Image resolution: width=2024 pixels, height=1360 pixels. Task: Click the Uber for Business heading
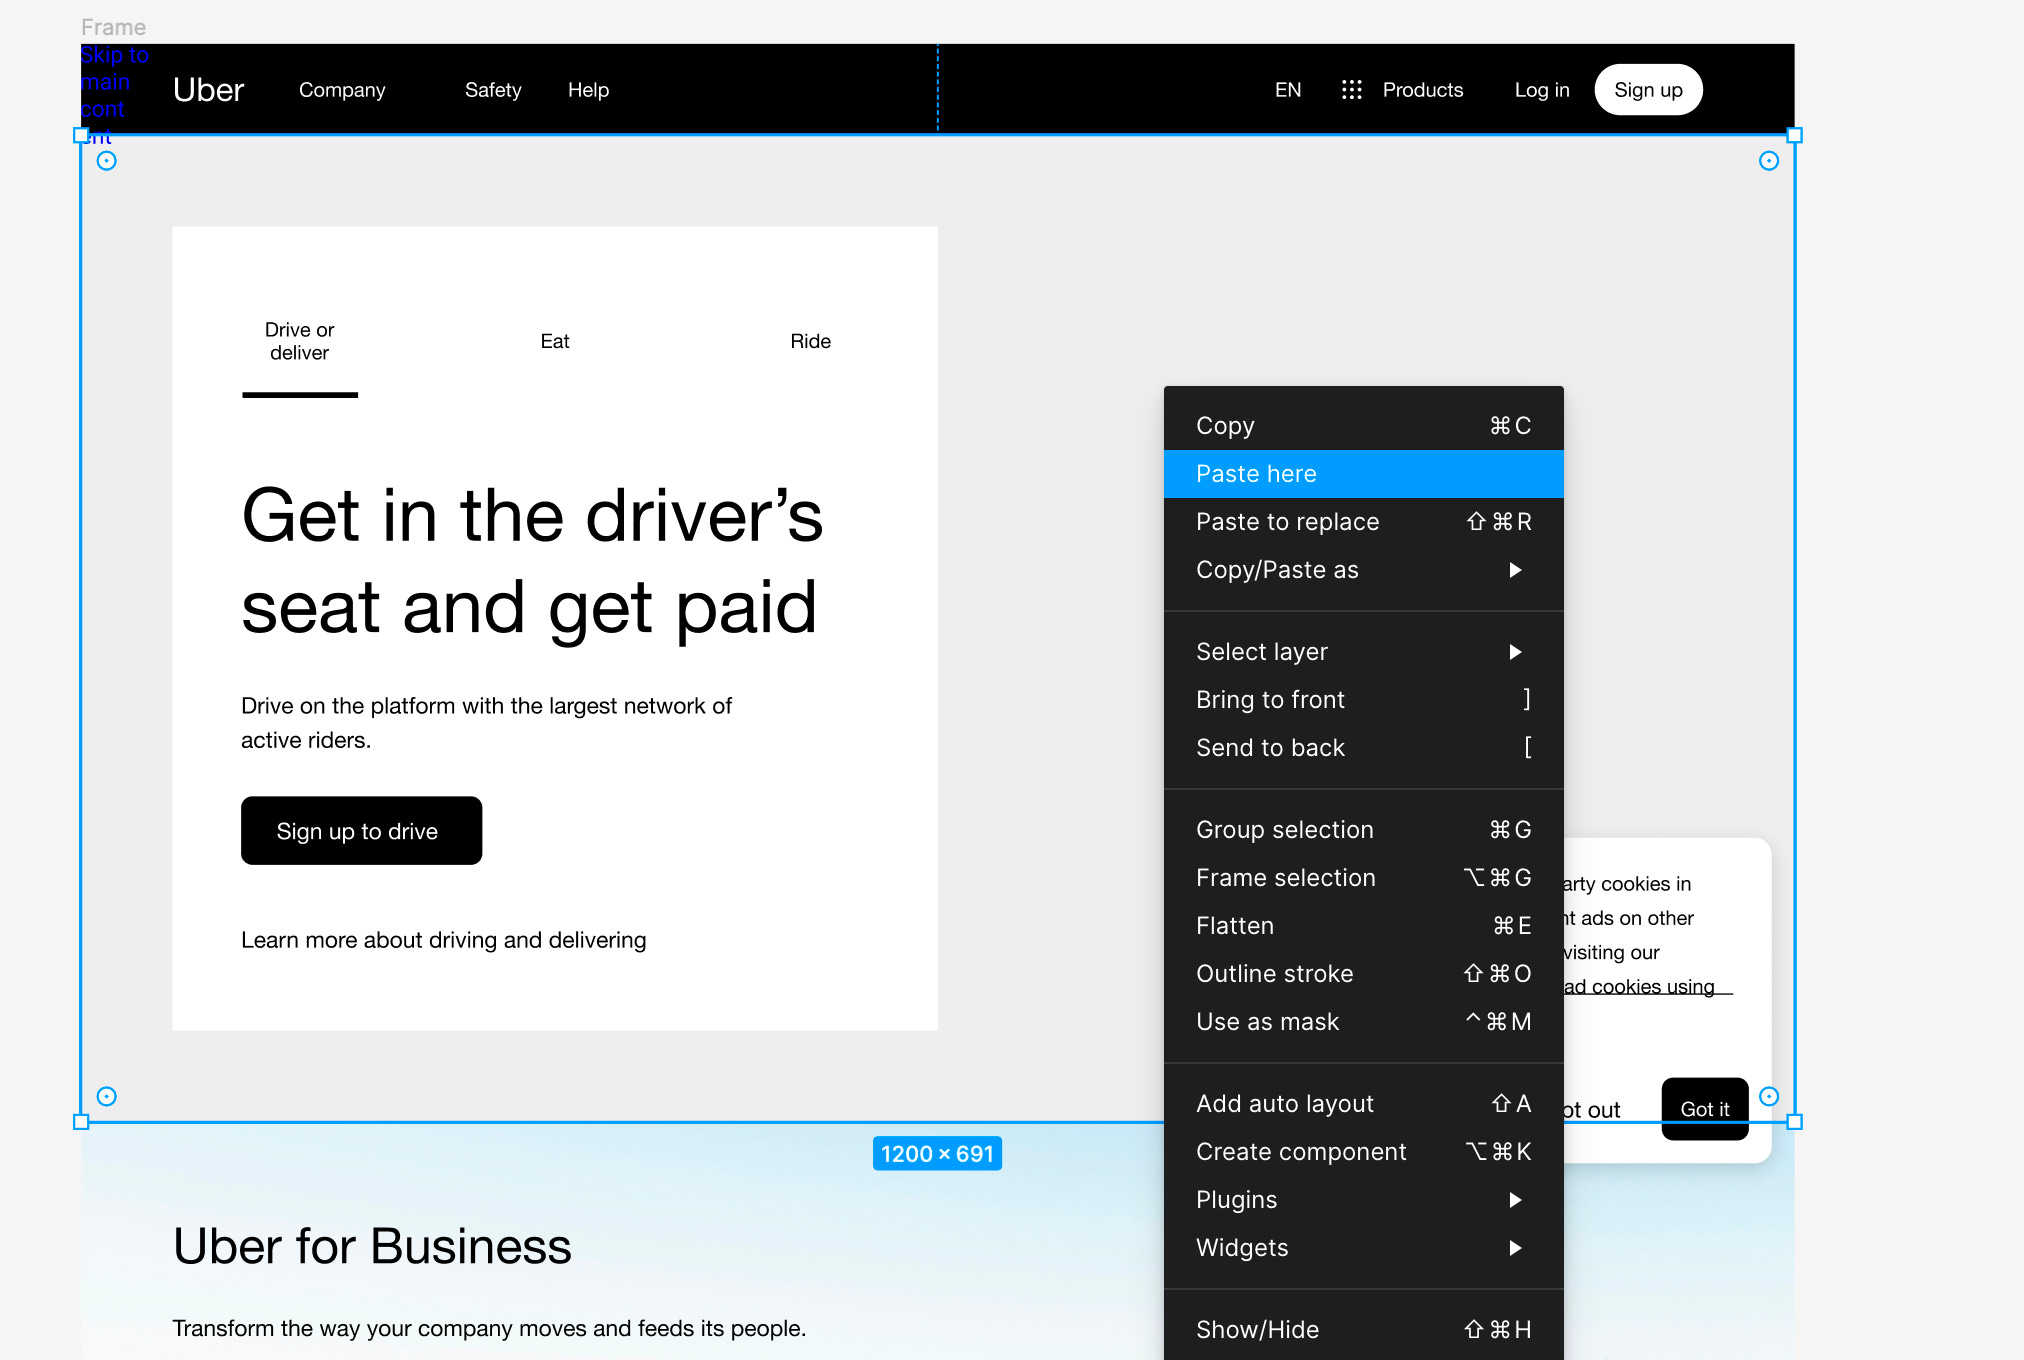[x=372, y=1247]
